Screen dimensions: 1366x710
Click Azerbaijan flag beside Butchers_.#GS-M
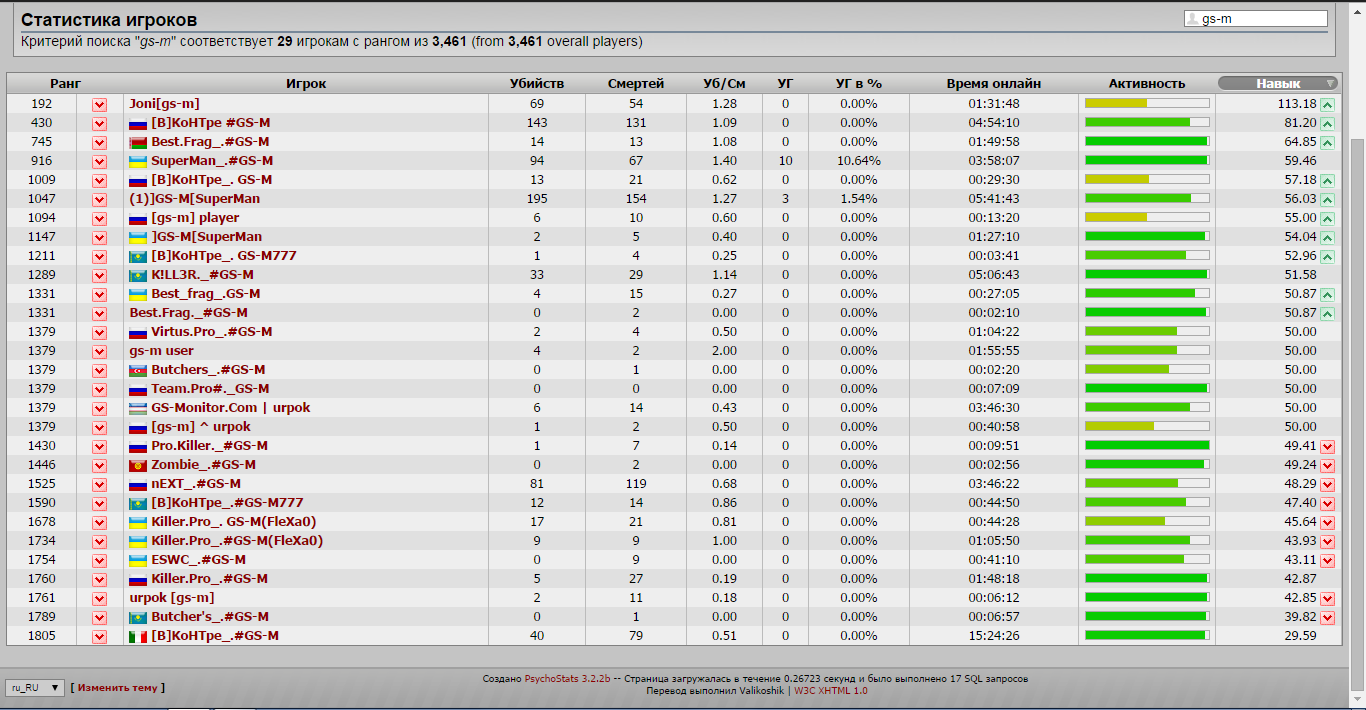pyautogui.click(x=138, y=370)
